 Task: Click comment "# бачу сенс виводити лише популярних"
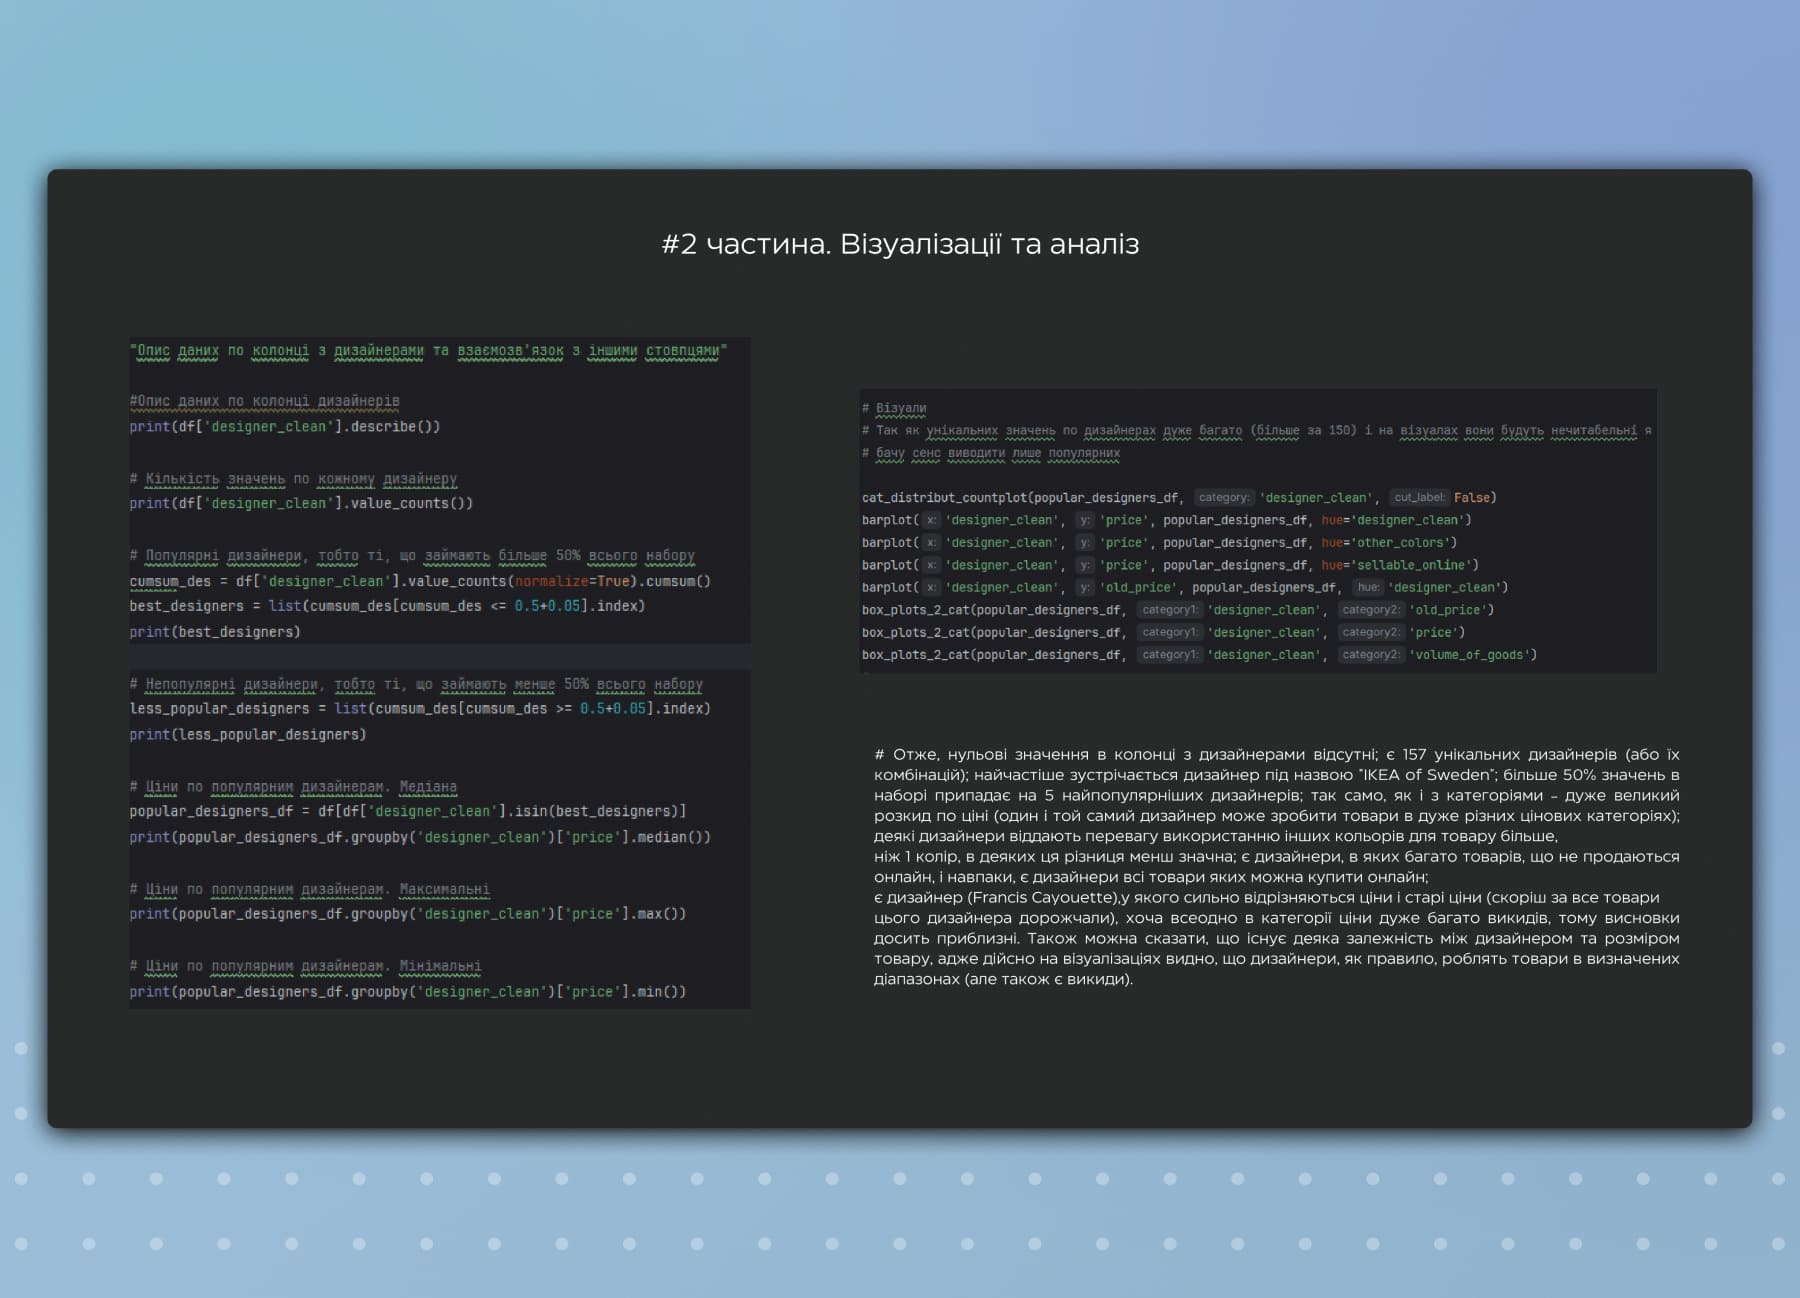pyautogui.click(x=991, y=453)
